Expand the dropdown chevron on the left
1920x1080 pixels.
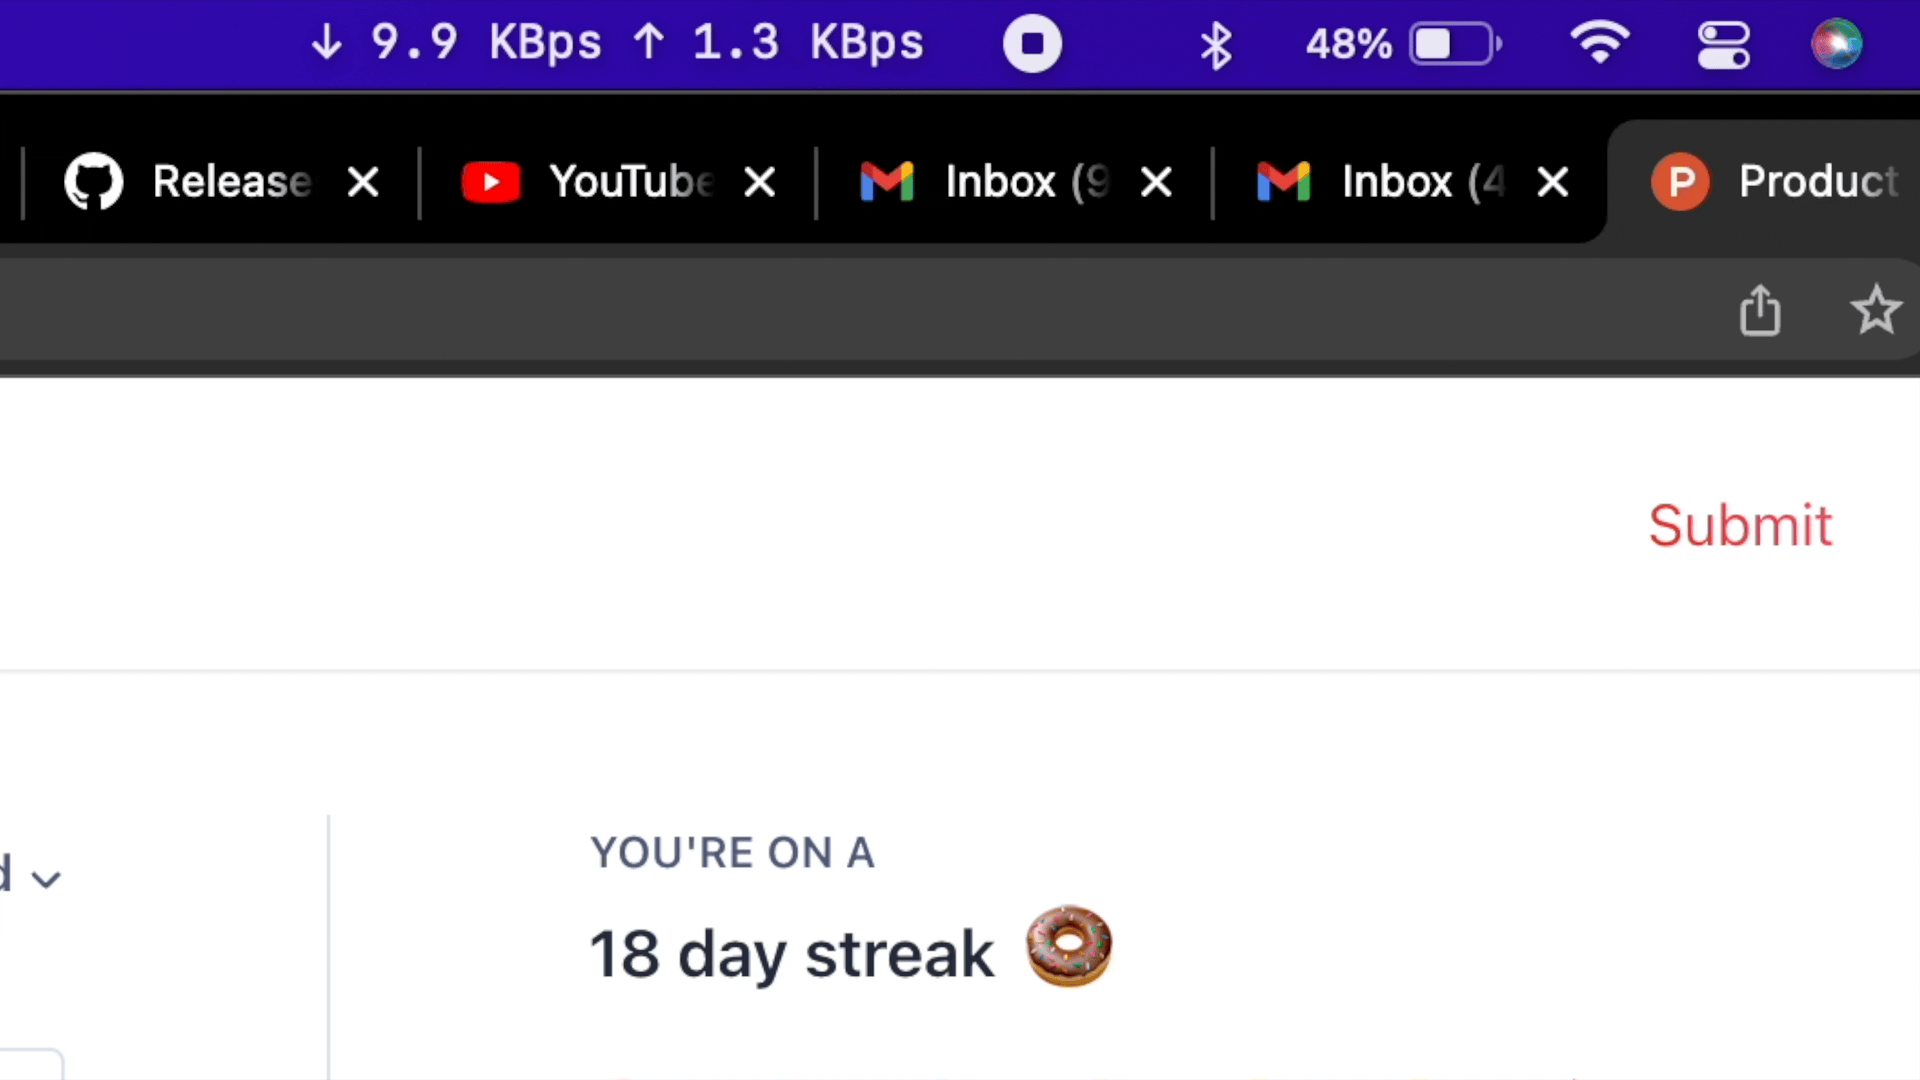(46, 879)
